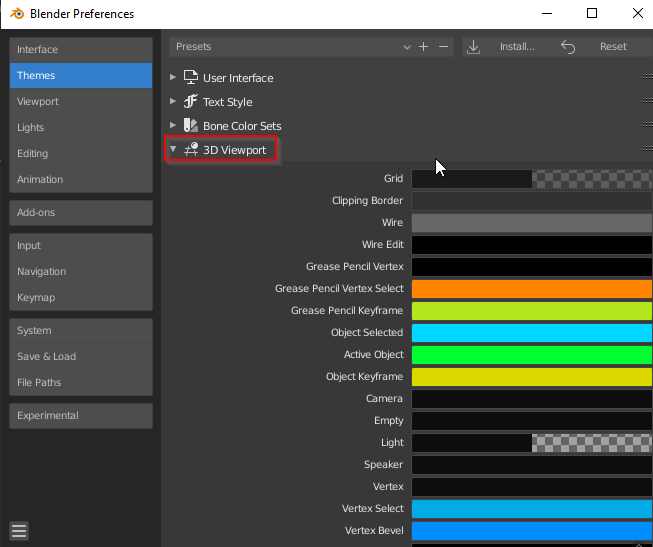
Task: Click the Bone Color Sets icon
Action: pos(191,126)
